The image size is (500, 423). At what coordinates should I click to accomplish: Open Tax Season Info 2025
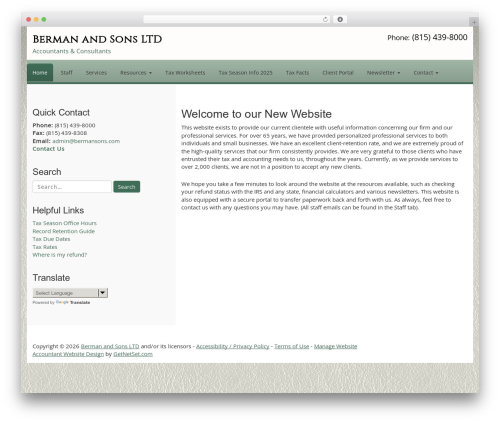point(246,73)
